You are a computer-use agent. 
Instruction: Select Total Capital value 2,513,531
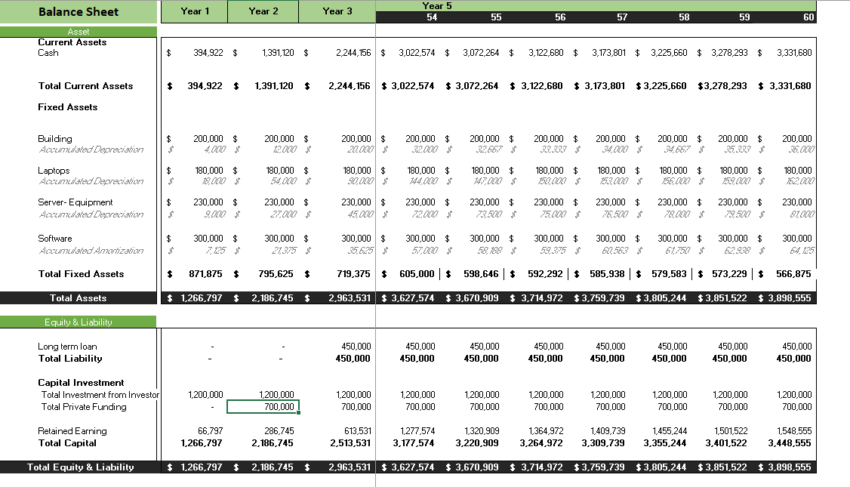click(x=350, y=443)
